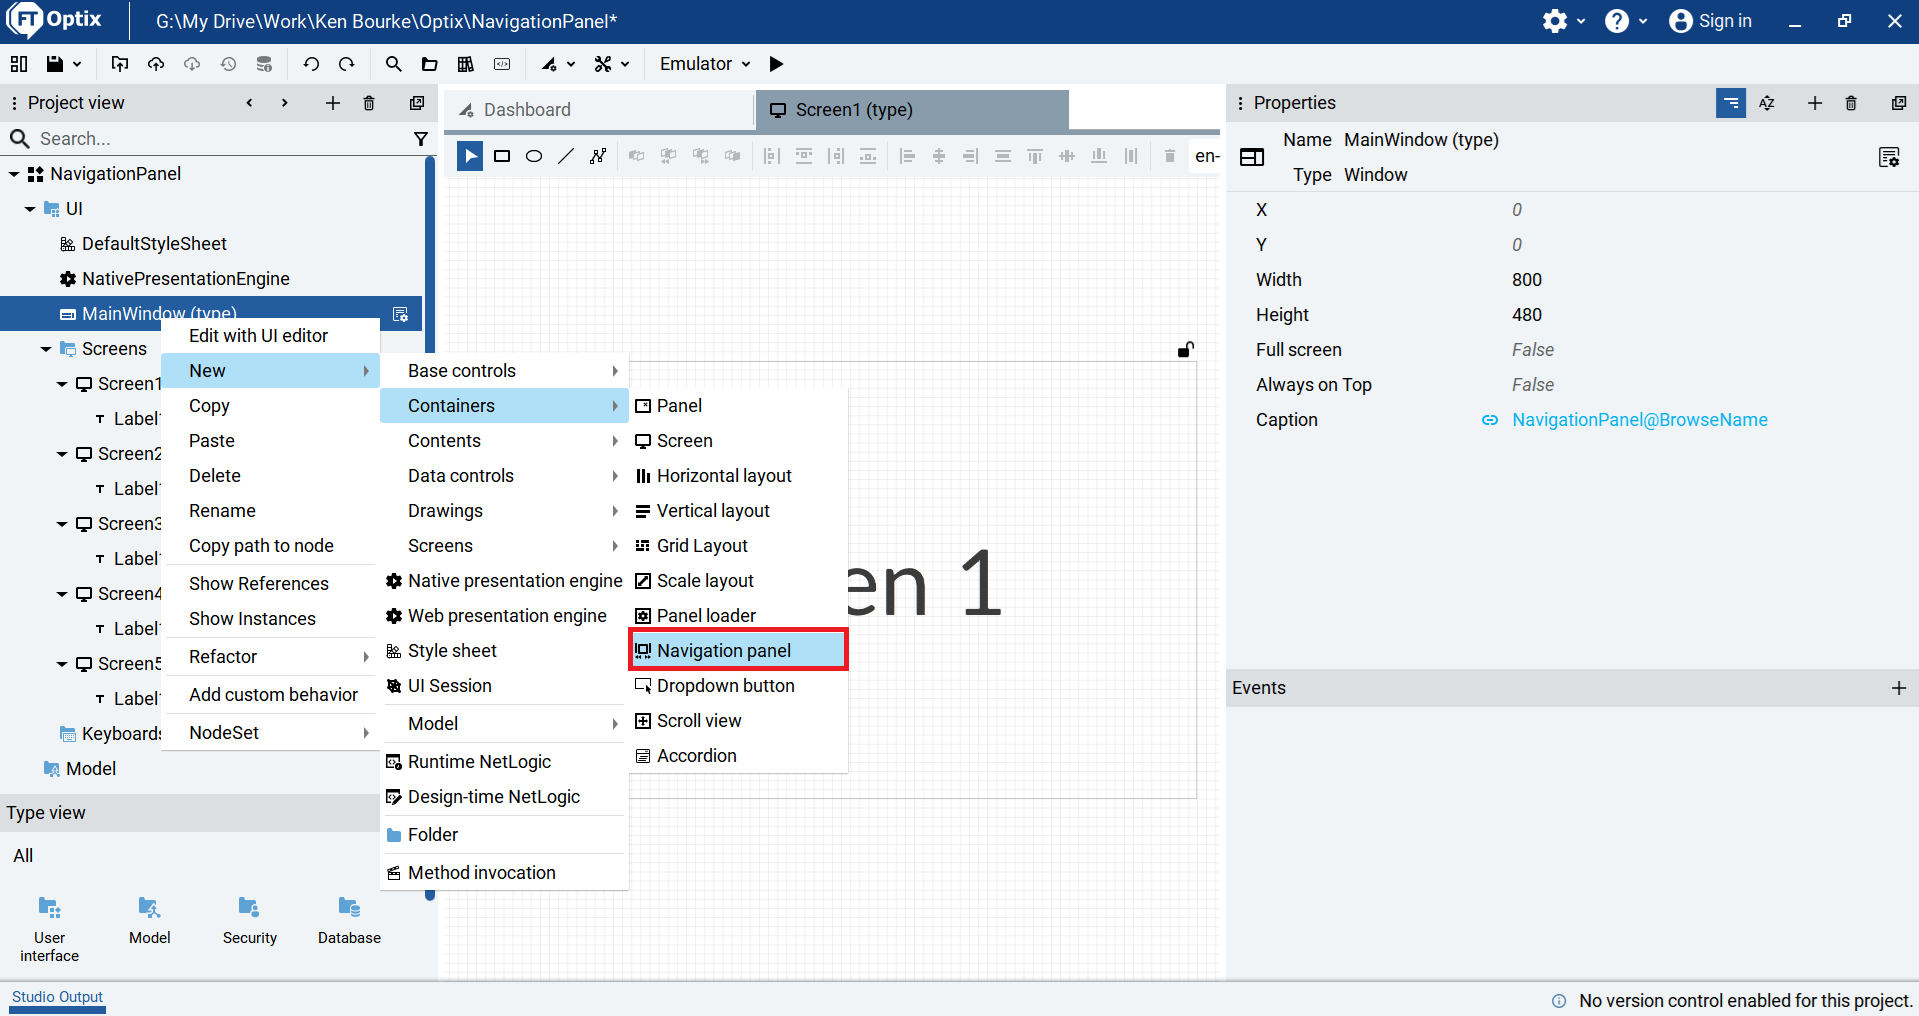The height and width of the screenshot is (1016, 1919).
Task: Choose Accordion menu entry
Action: point(738,756)
